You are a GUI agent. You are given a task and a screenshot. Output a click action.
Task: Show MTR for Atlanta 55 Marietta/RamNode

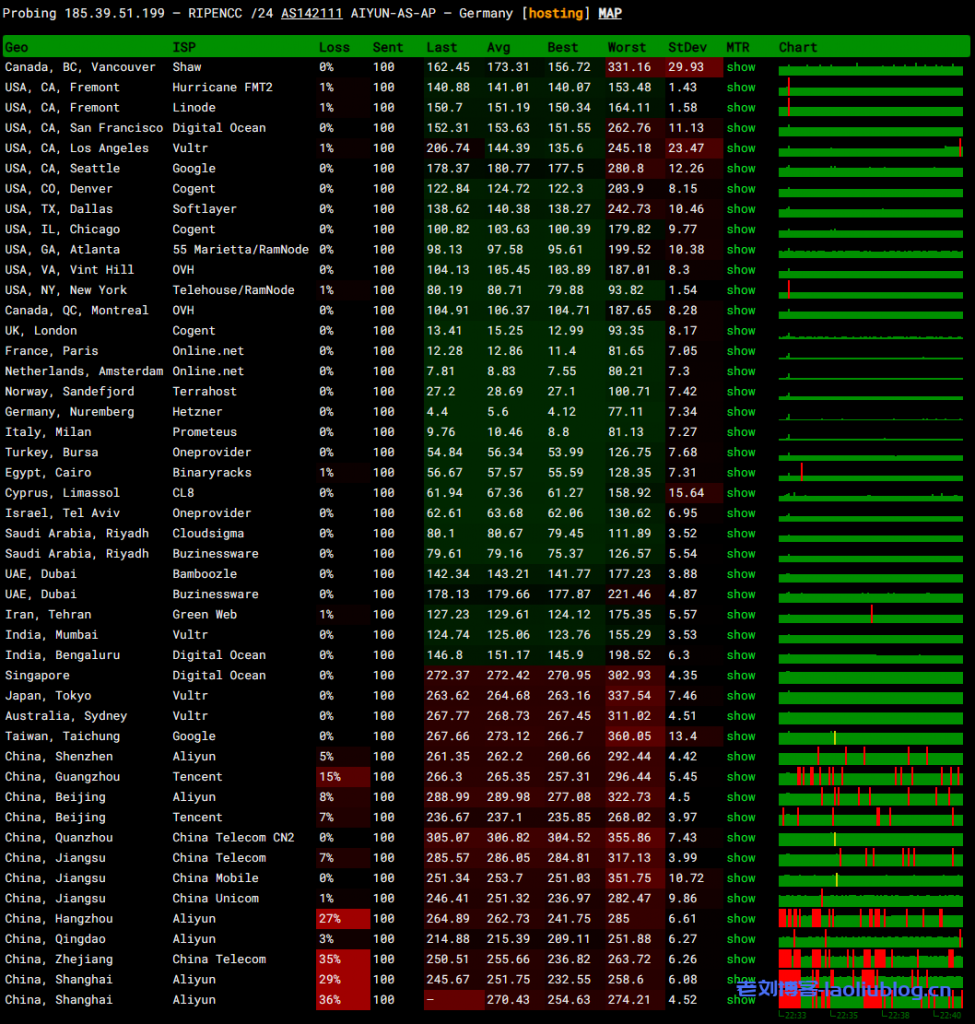pos(741,249)
